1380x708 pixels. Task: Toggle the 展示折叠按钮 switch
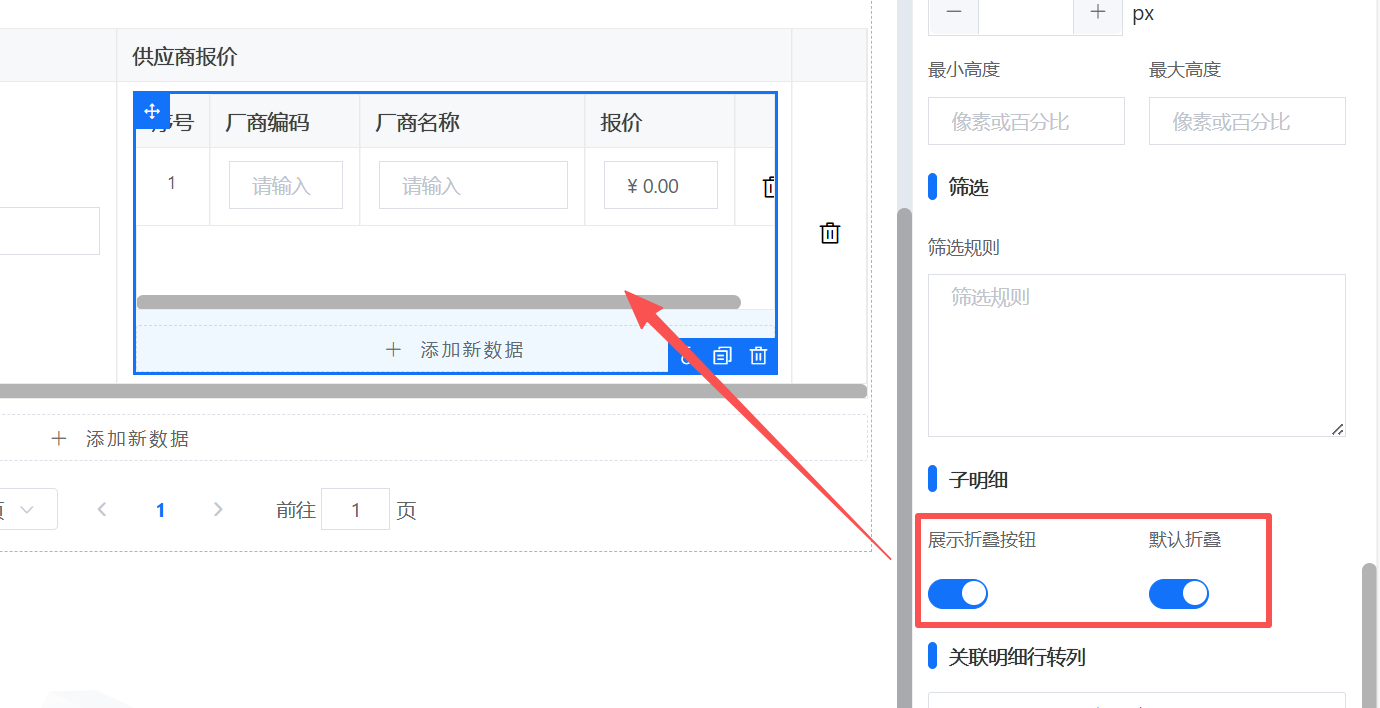click(x=957, y=594)
